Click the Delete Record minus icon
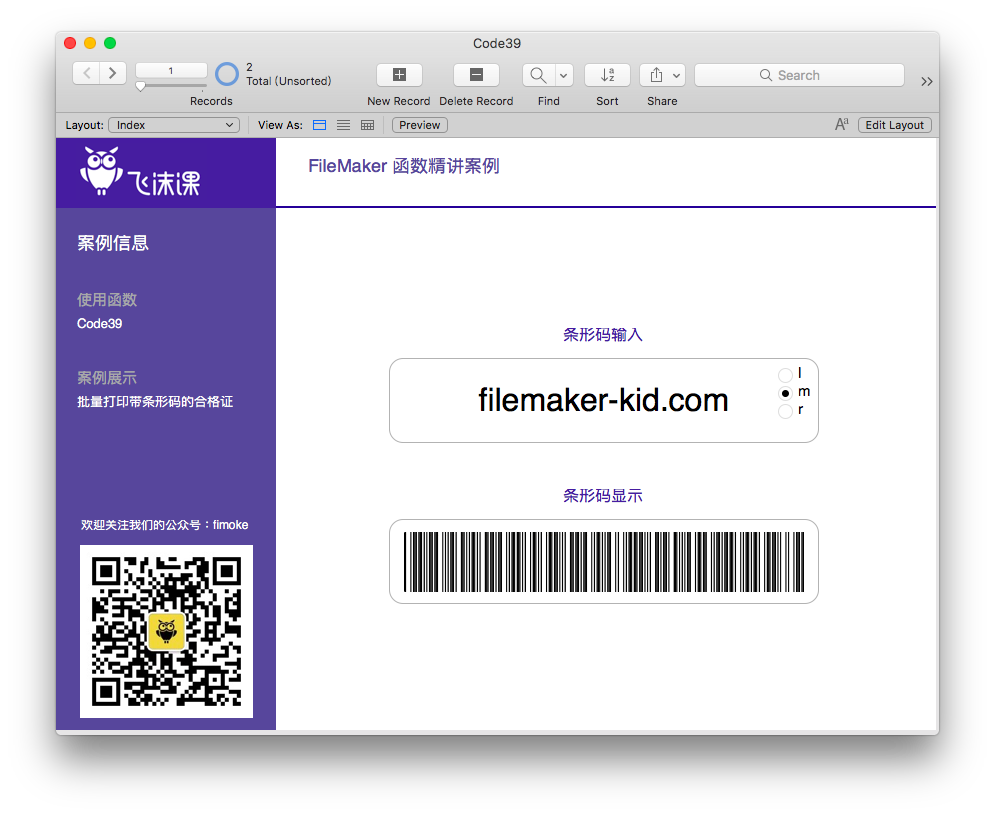 point(476,75)
